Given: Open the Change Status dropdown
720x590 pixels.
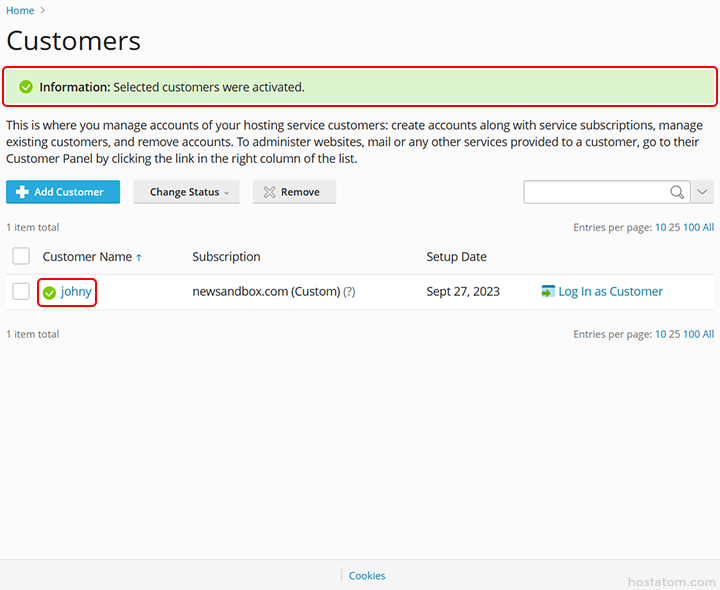Looking at the screenshot, I should pos(186,192).
